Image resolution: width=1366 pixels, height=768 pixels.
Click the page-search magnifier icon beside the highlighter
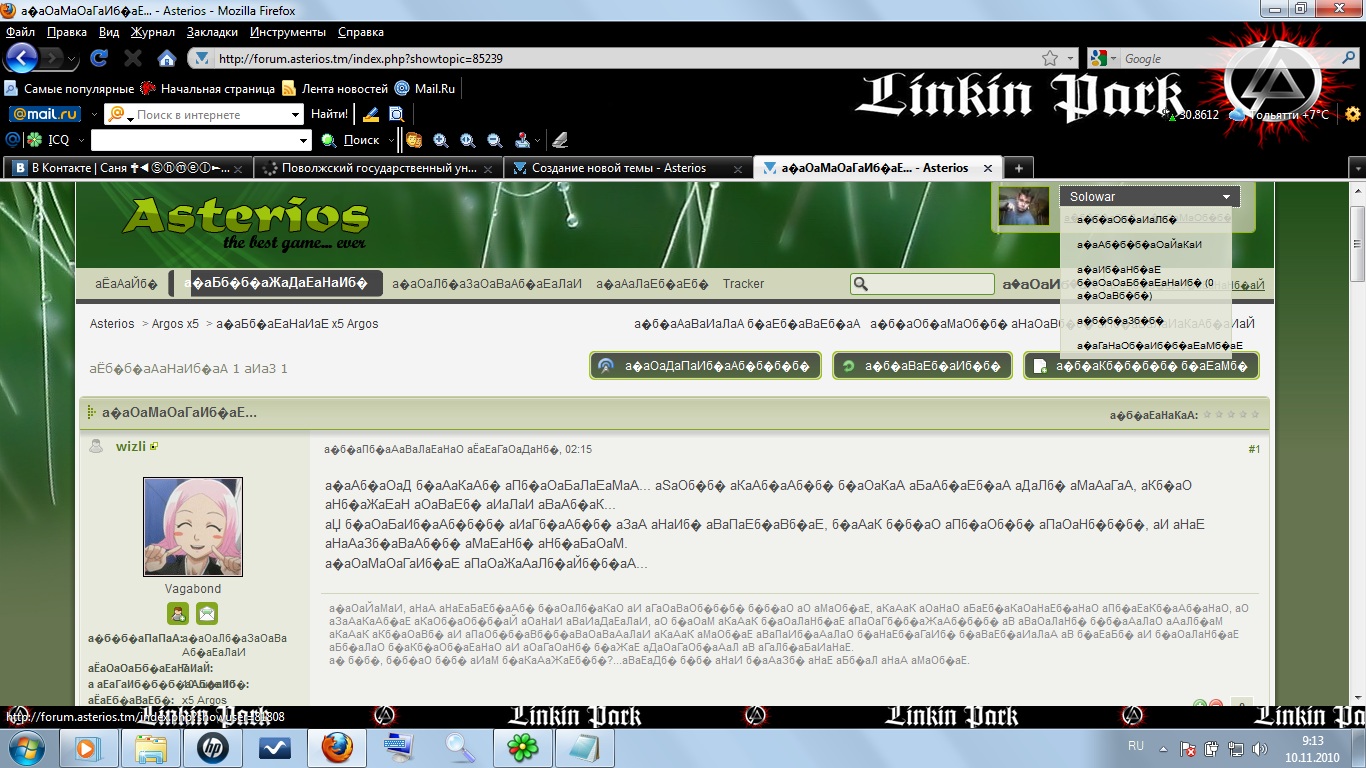[397, 114]
